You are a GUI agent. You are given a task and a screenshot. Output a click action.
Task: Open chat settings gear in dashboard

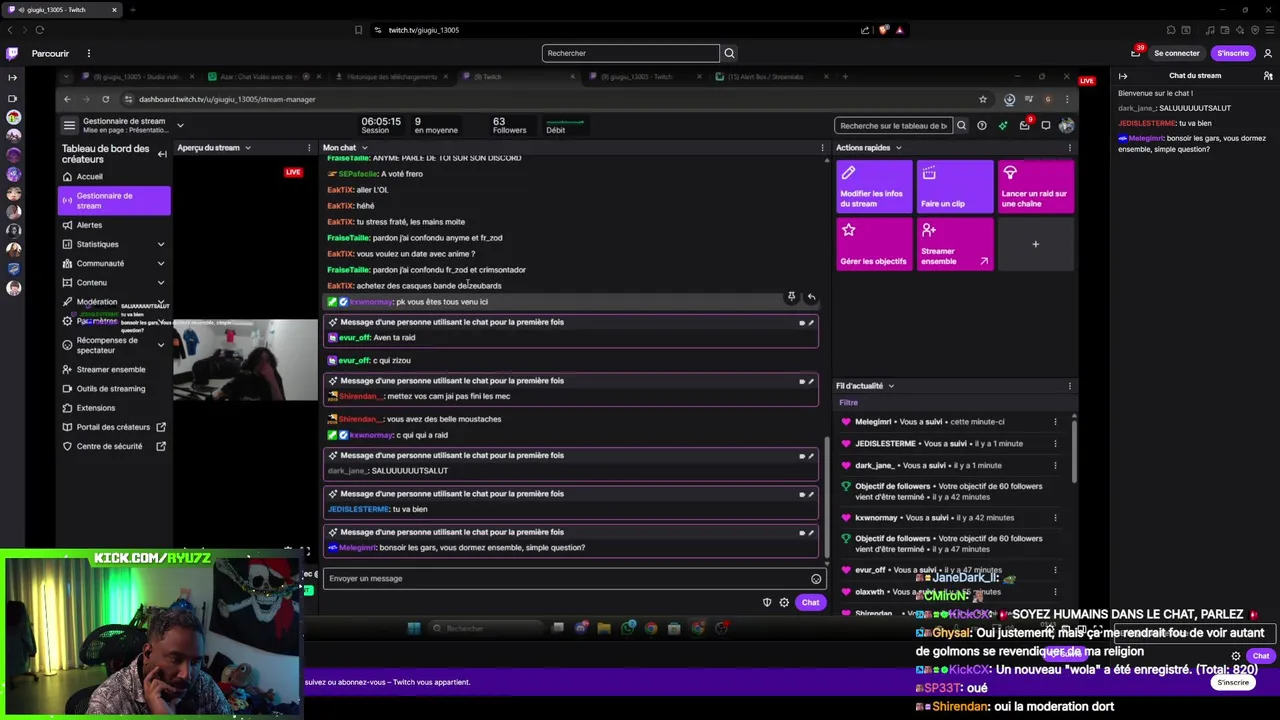coord(784,603)
